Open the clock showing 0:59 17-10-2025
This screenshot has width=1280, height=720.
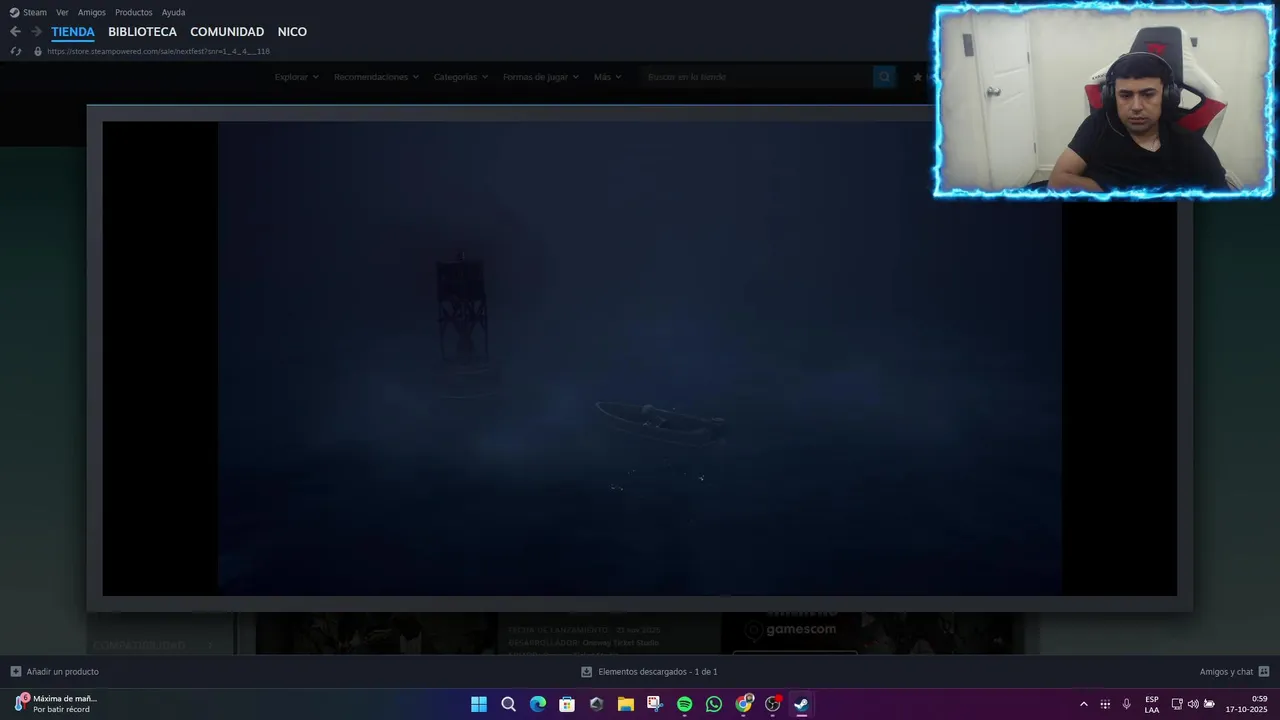(x=1246, y=704)
